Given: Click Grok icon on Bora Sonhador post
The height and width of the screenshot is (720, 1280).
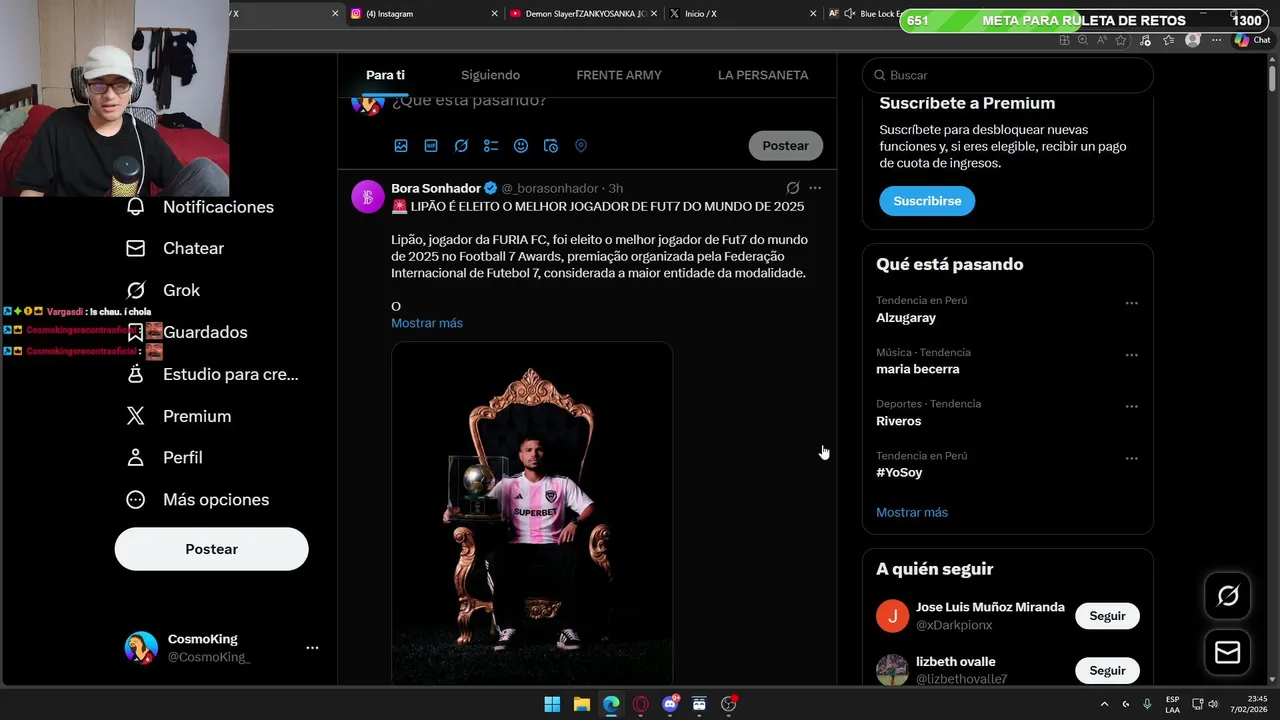Looking at the screenshot, I should point(793,188).
